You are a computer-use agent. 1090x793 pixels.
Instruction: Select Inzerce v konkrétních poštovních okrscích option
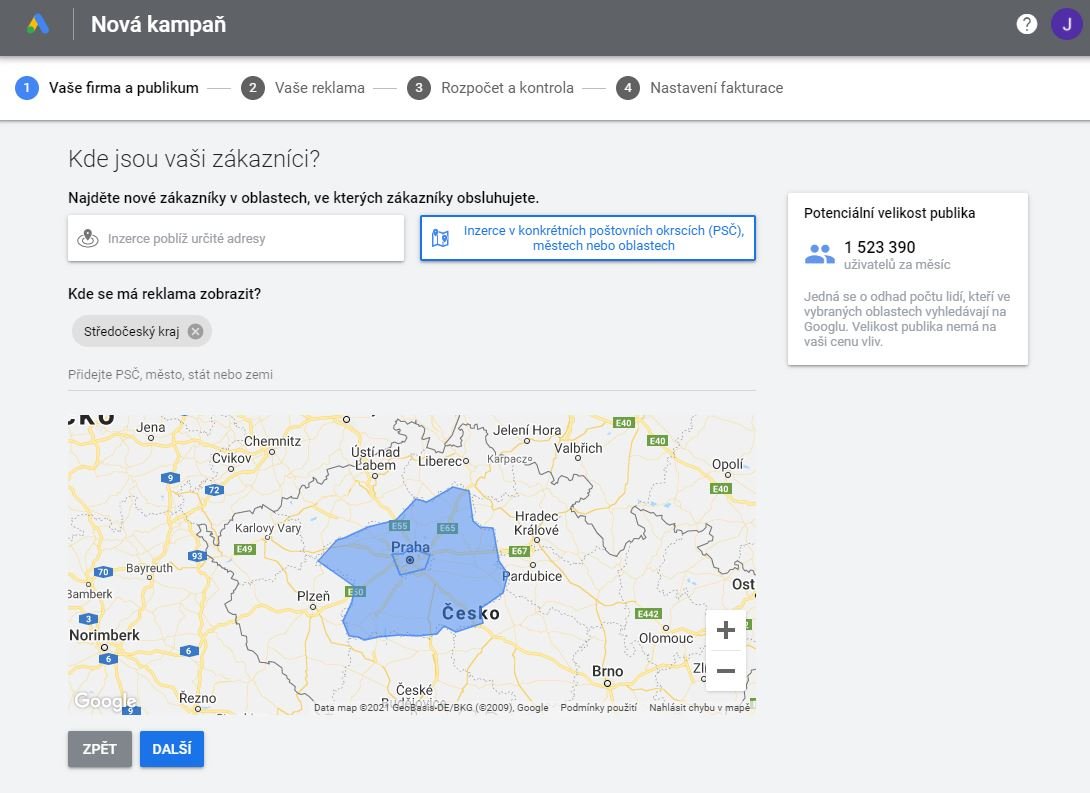(x=587, y=238)
